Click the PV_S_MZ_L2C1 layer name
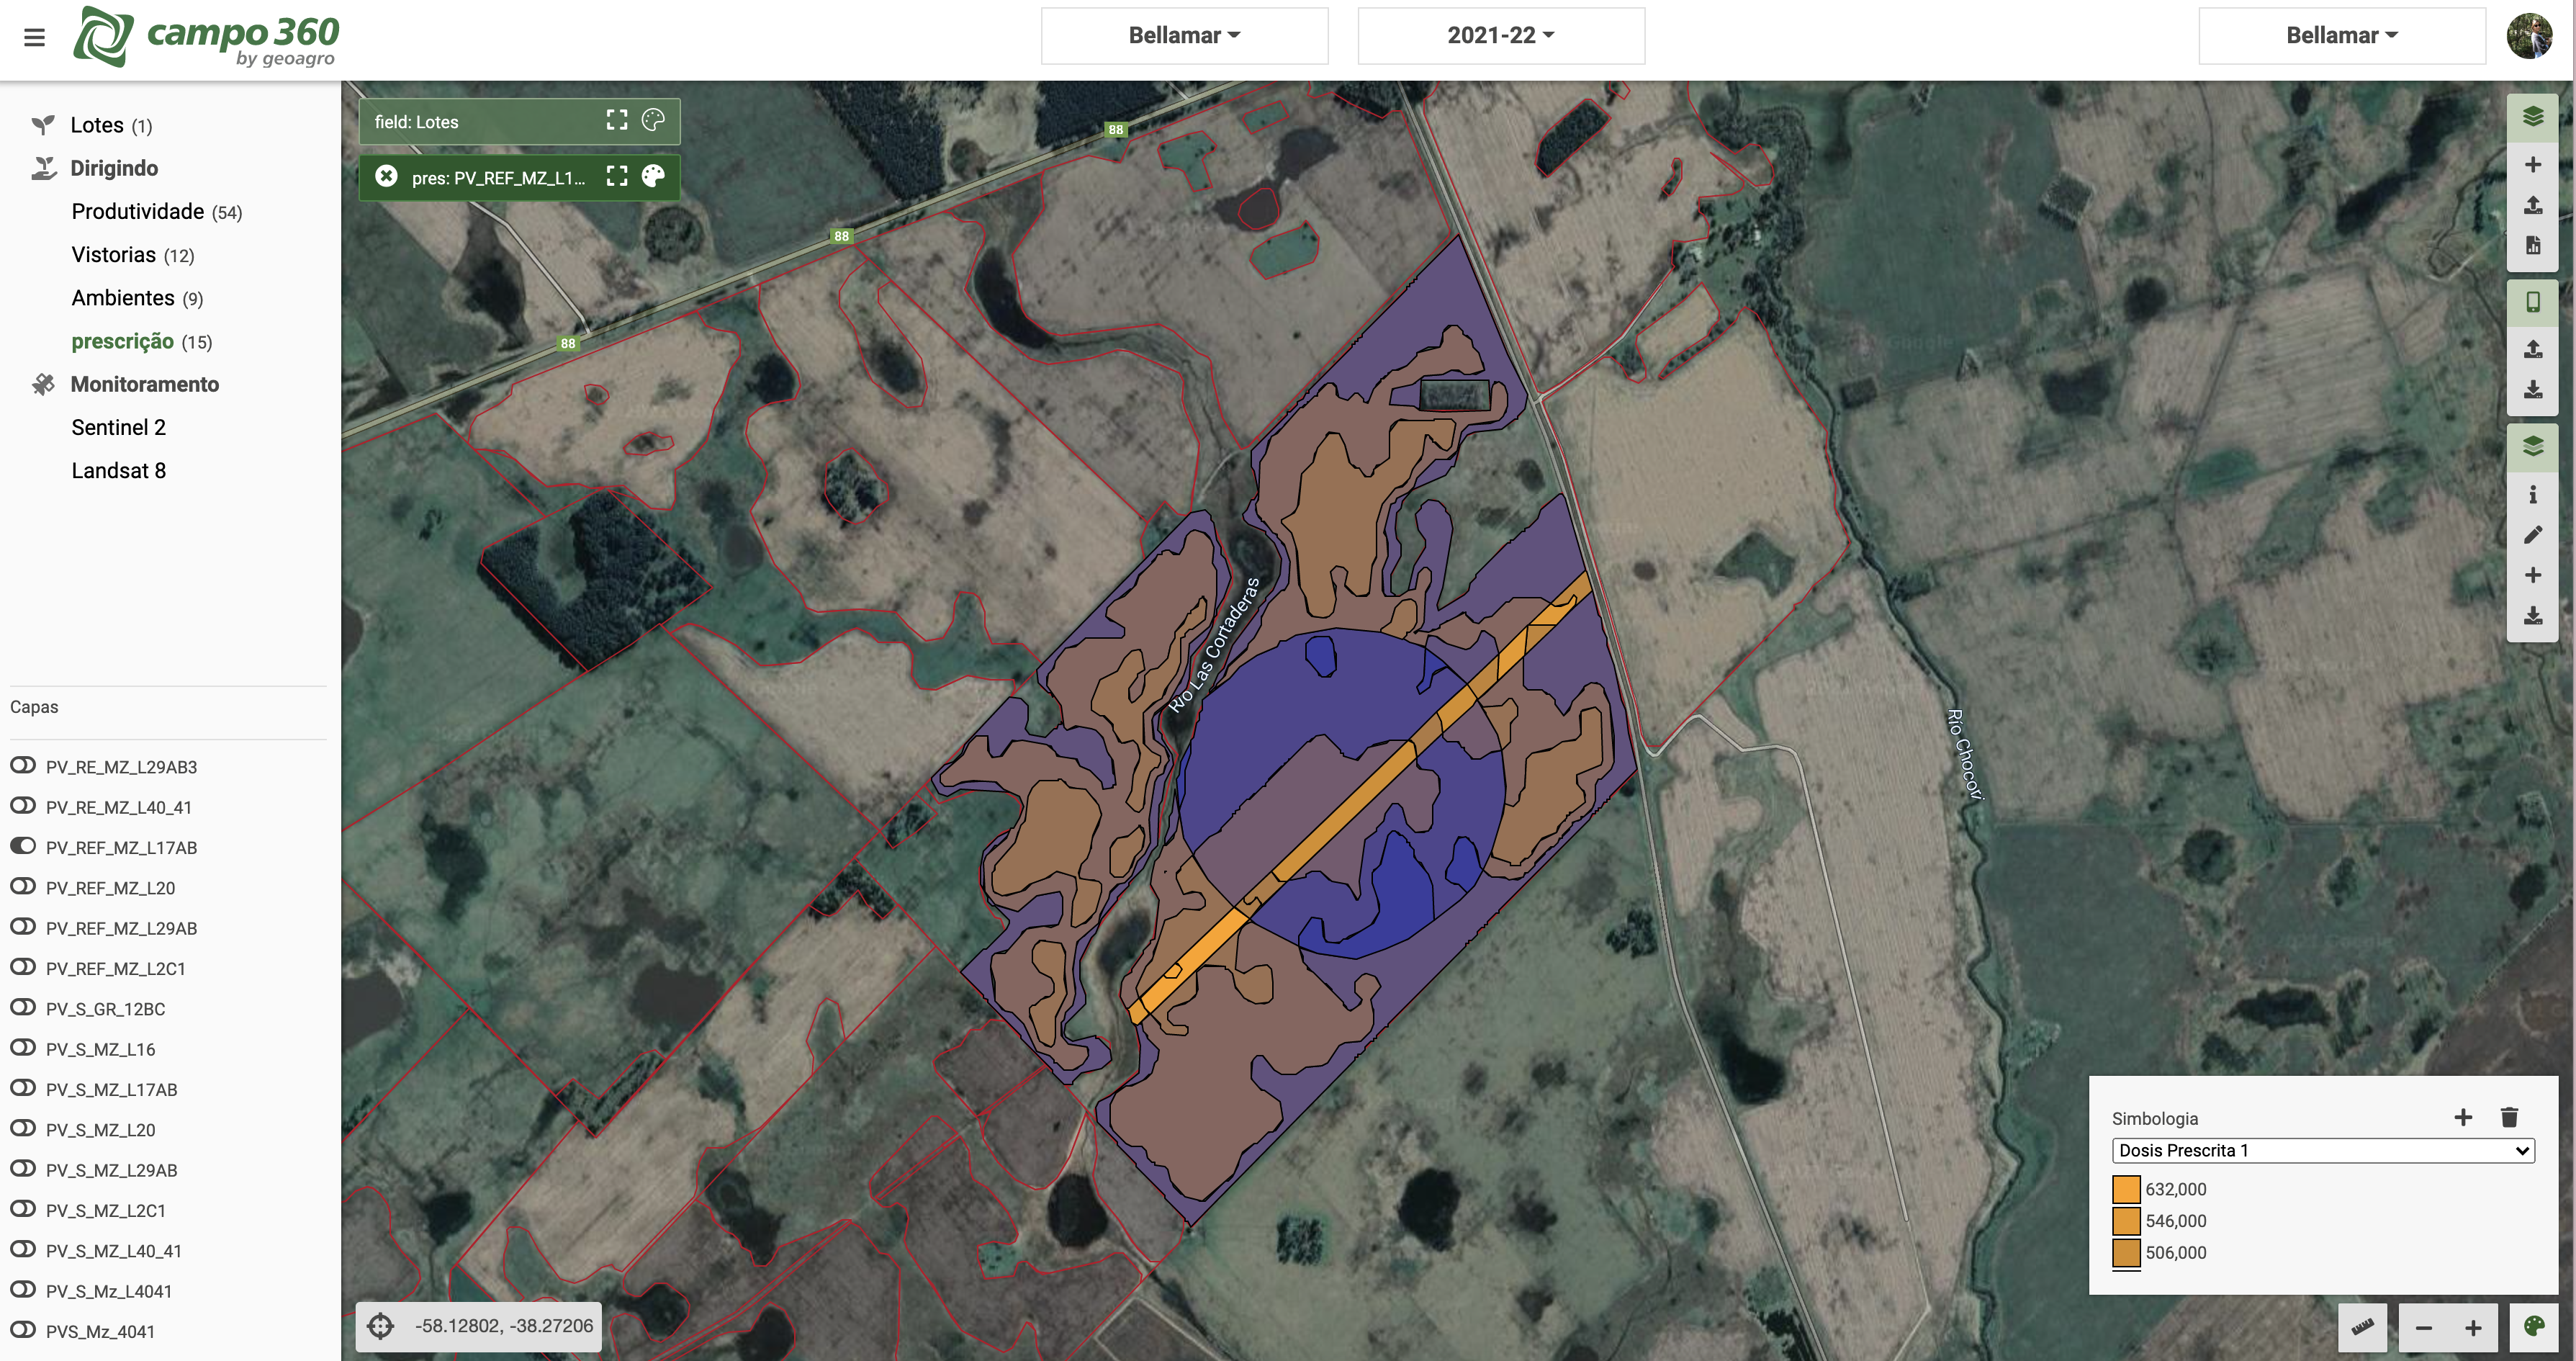The width and height of the screenshot is (2576, 1361). (105, 1210)
